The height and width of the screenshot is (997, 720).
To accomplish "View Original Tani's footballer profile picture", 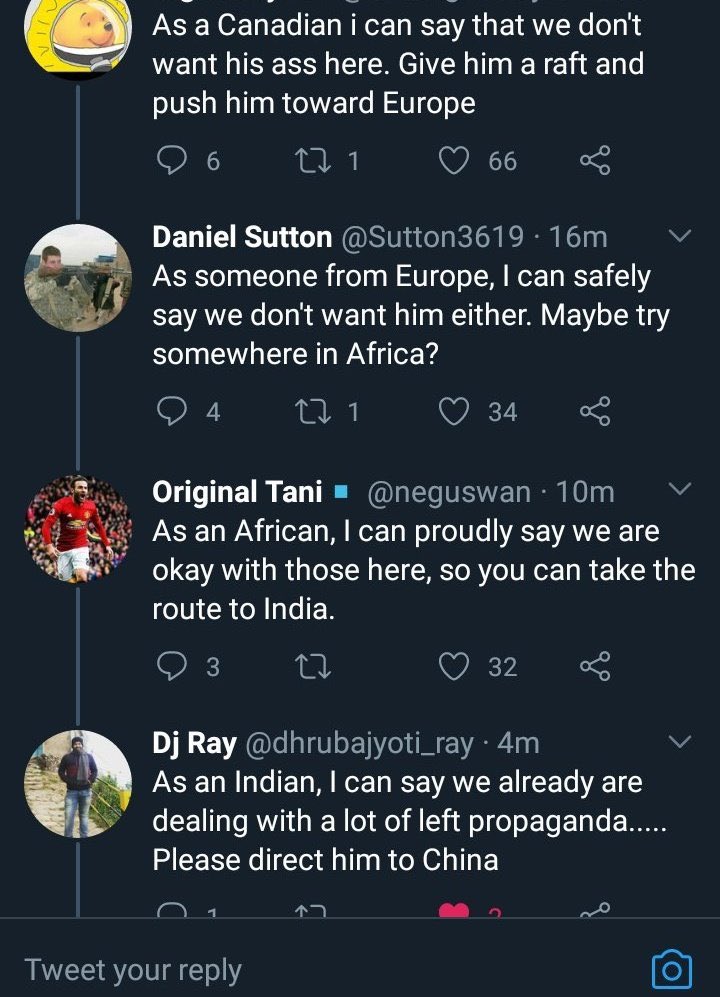I will click(x=78, y=529).
